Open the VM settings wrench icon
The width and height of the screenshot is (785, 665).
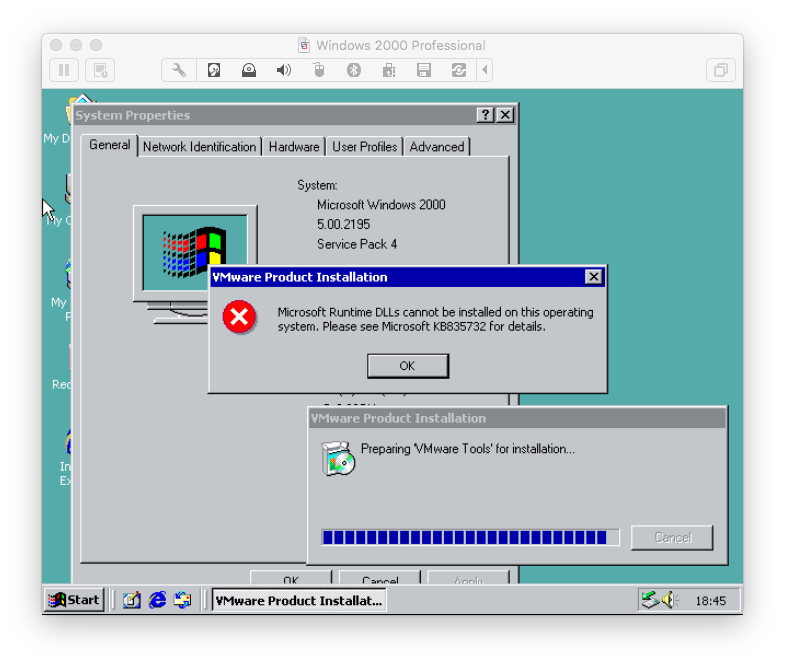coord(179,70)
